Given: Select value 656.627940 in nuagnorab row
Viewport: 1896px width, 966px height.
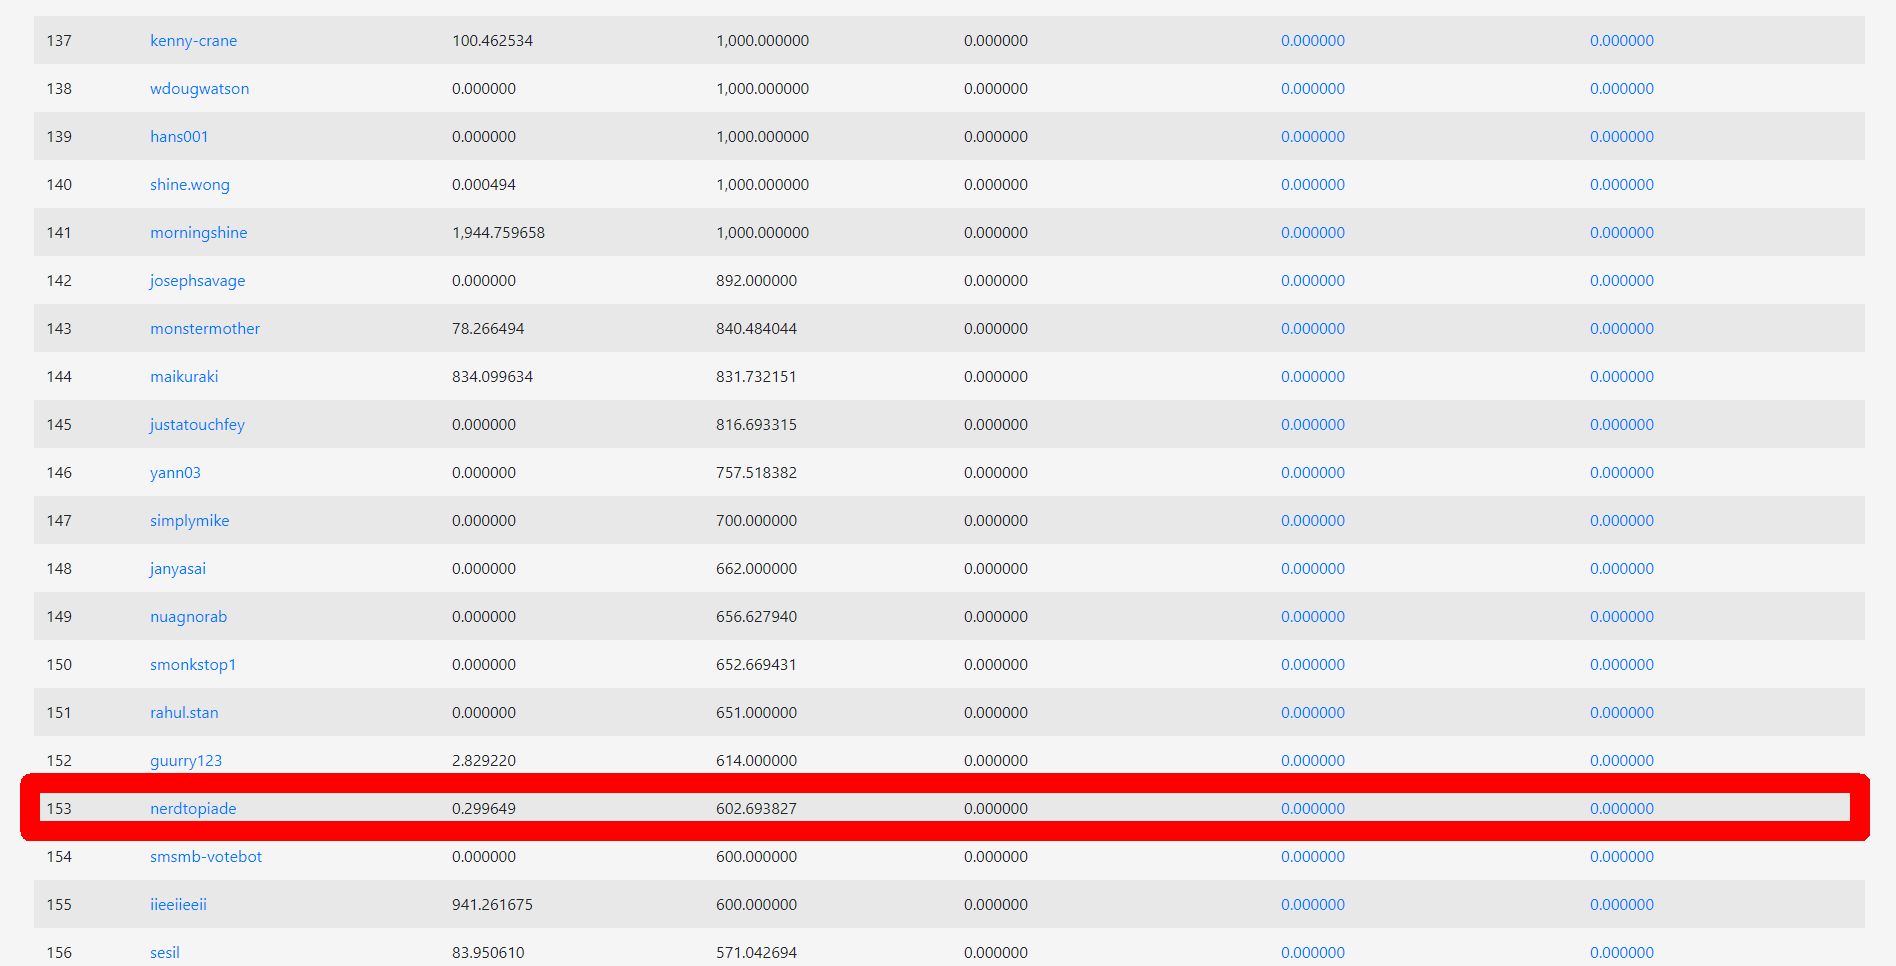Looking at the screenshot, I should 756,617.
